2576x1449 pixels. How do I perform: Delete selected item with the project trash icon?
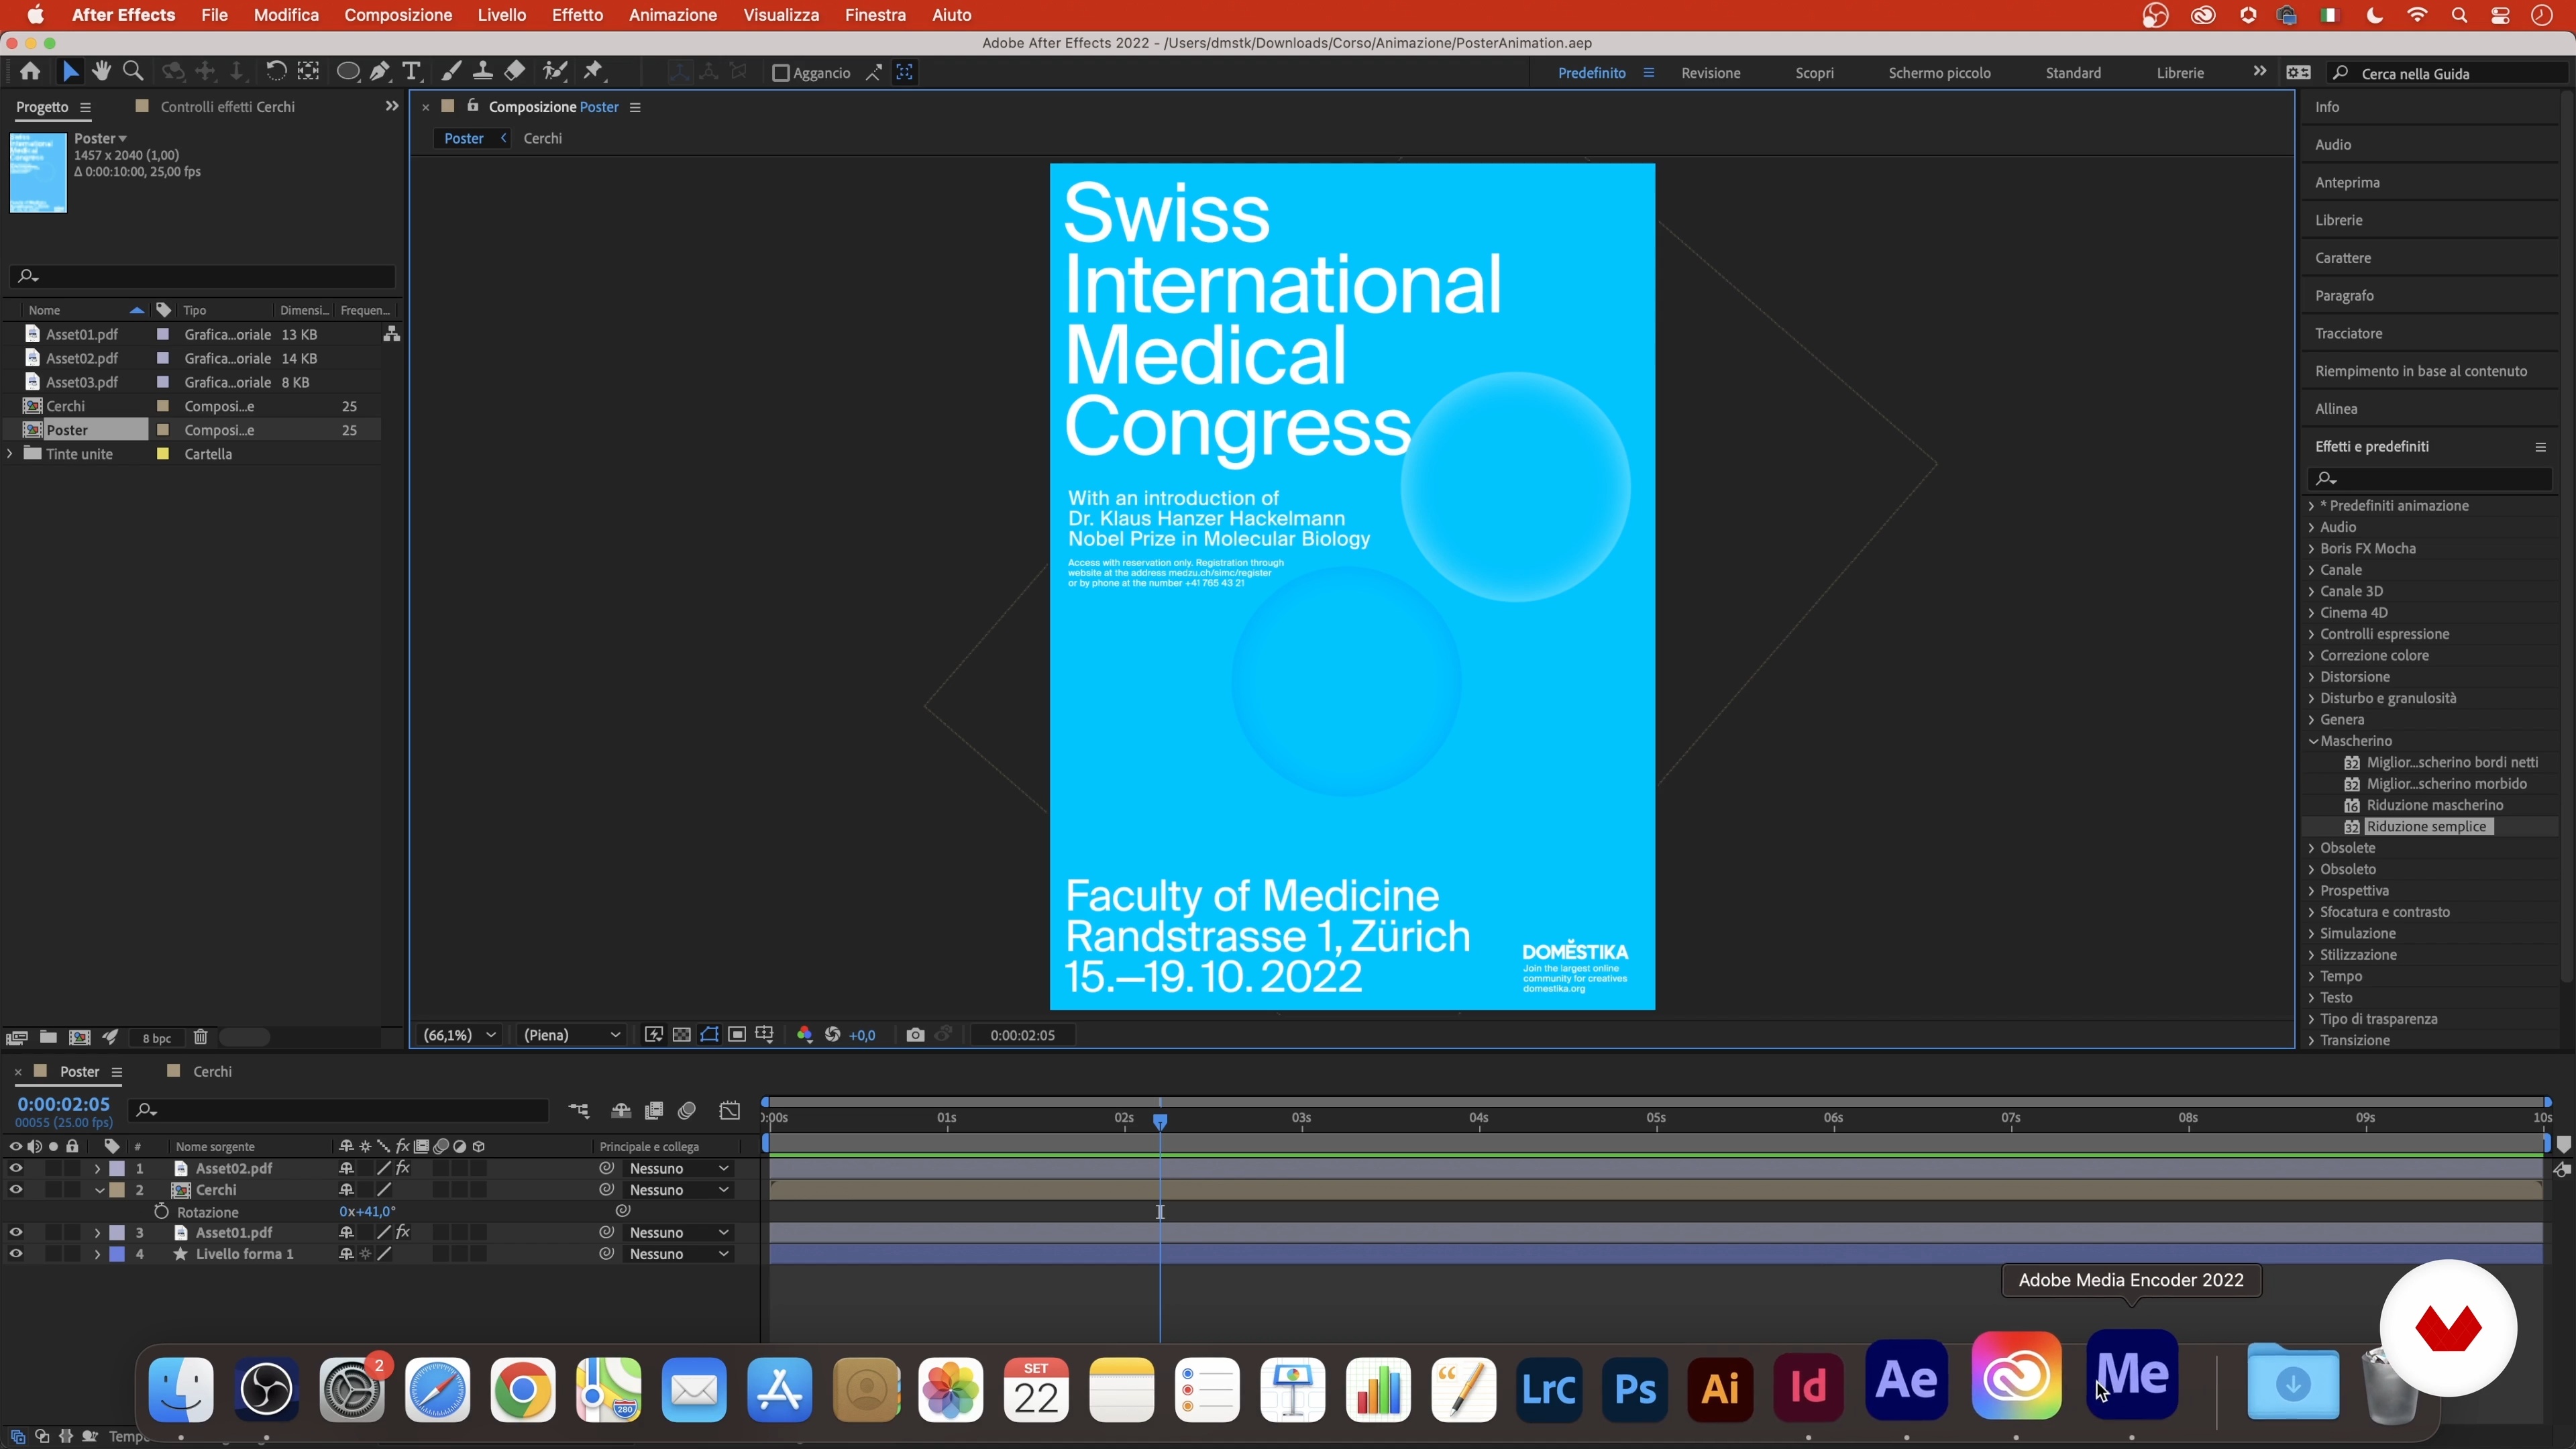(200, 1037)
